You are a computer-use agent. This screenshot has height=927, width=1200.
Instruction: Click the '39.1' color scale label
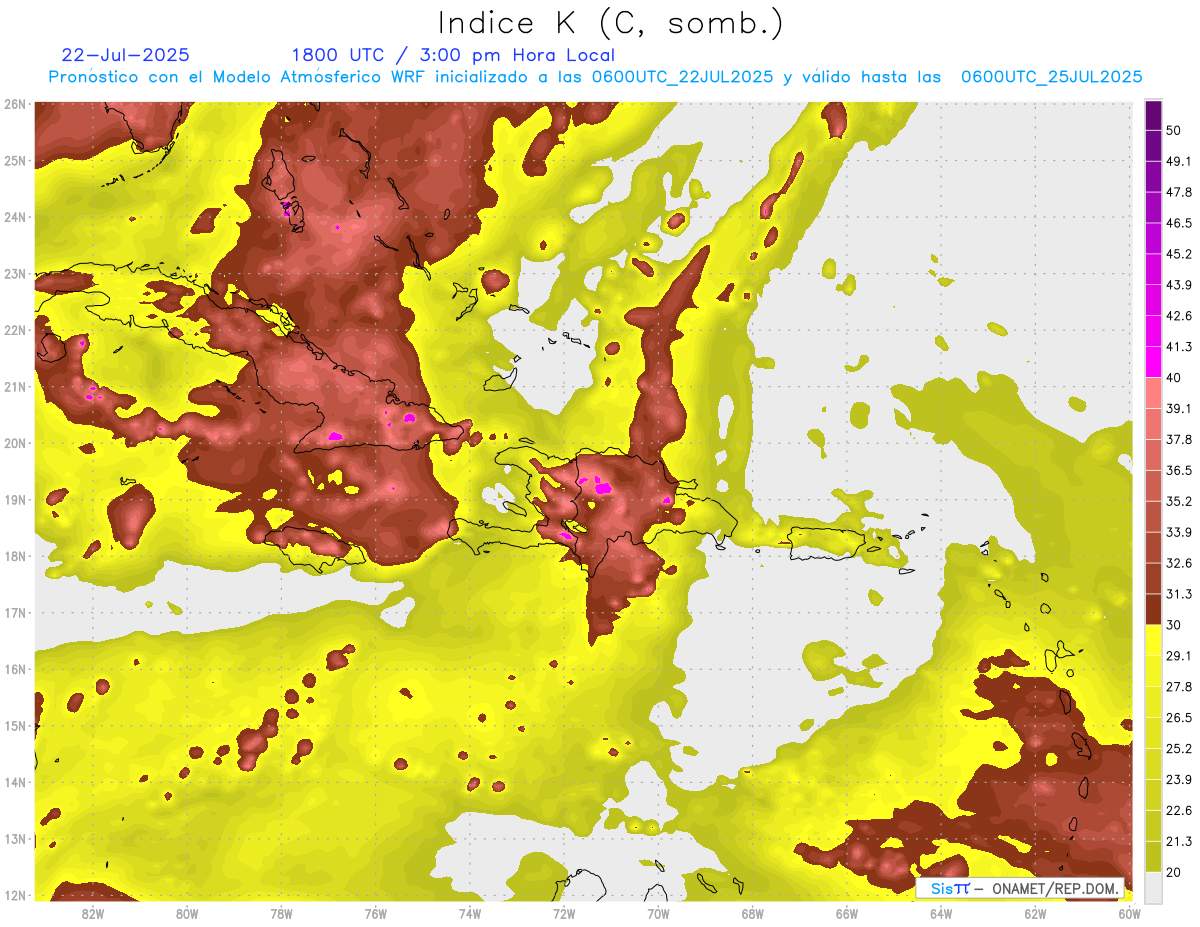coord(1179,408)
